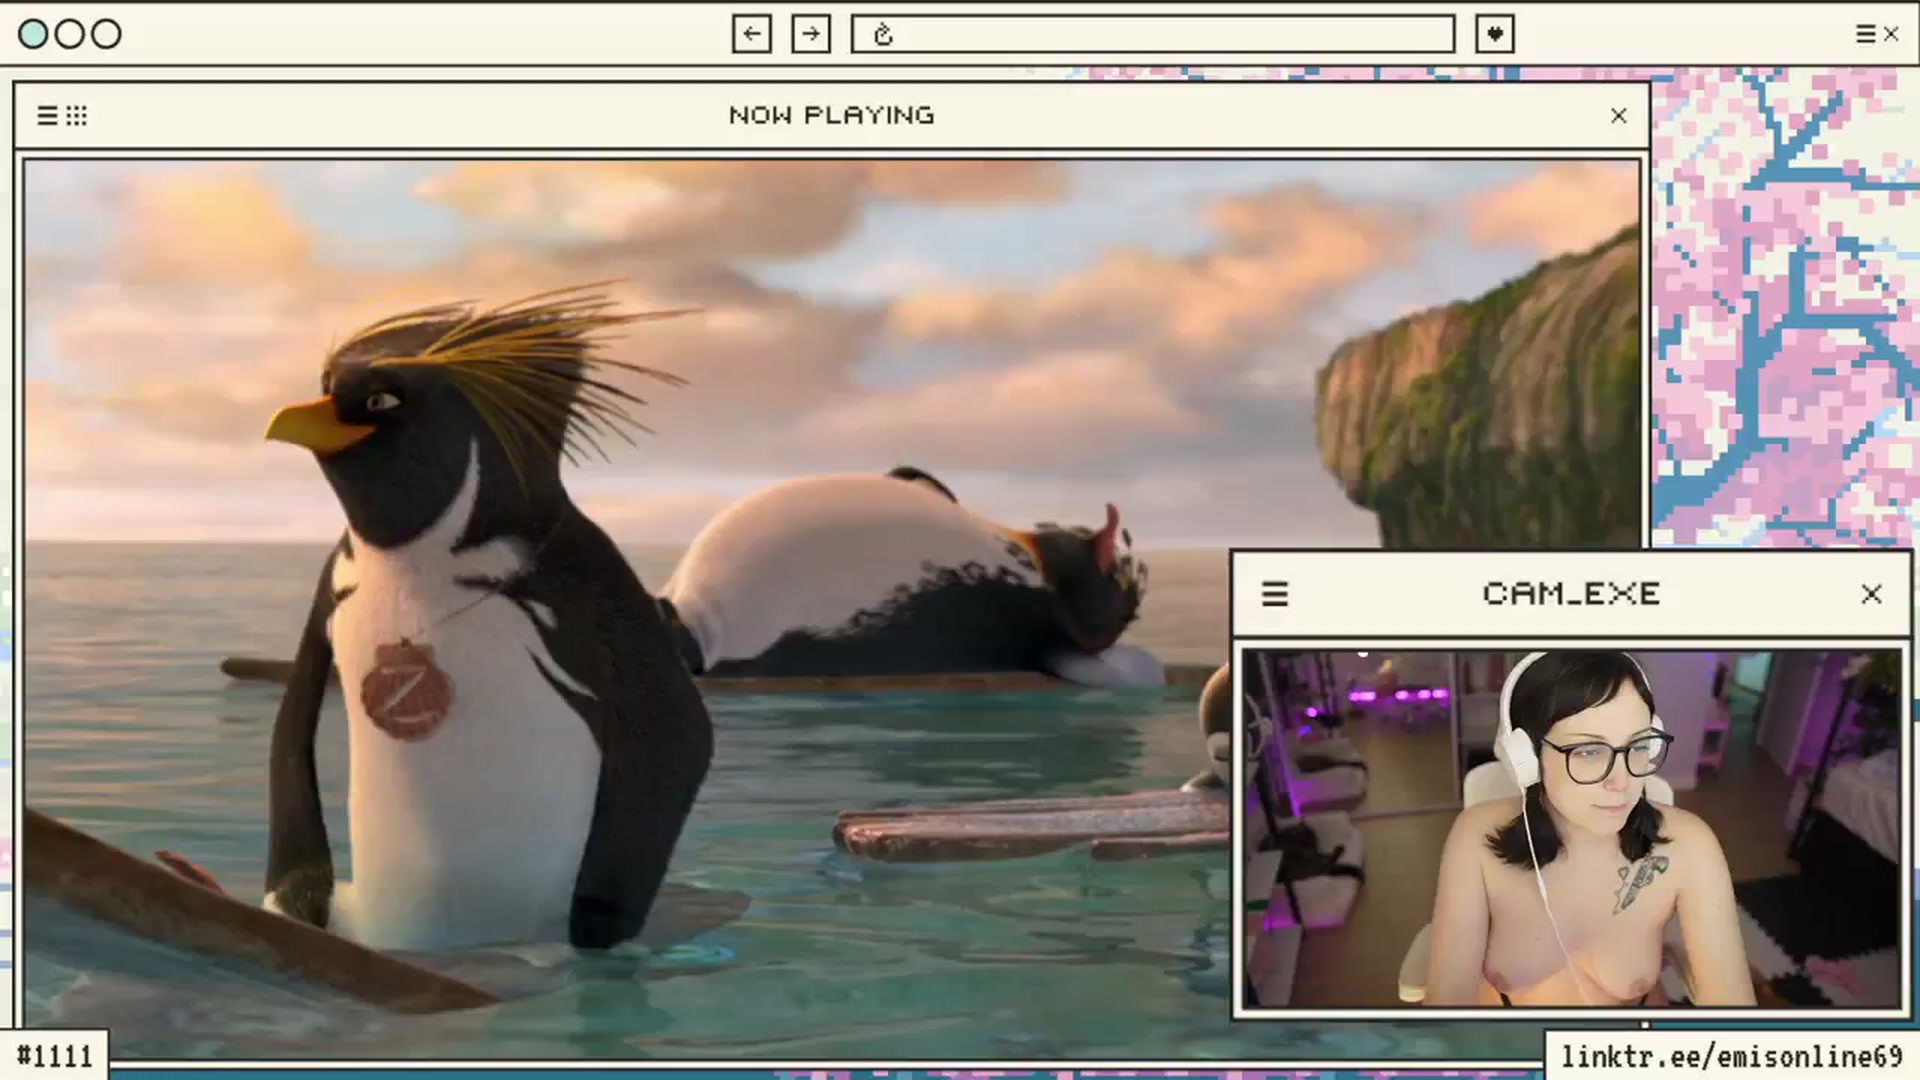Click the CAM_EXE webcam feed
The height and width of the screenshot is (1080, 1920).
1571,828
